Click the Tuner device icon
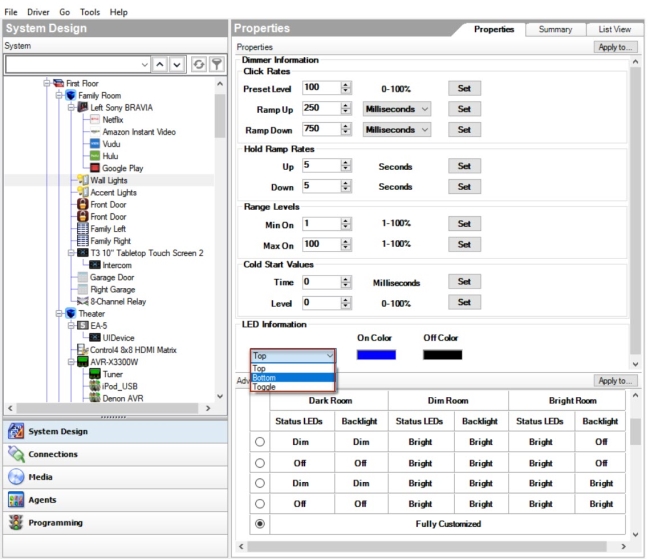 click(95, 374)
